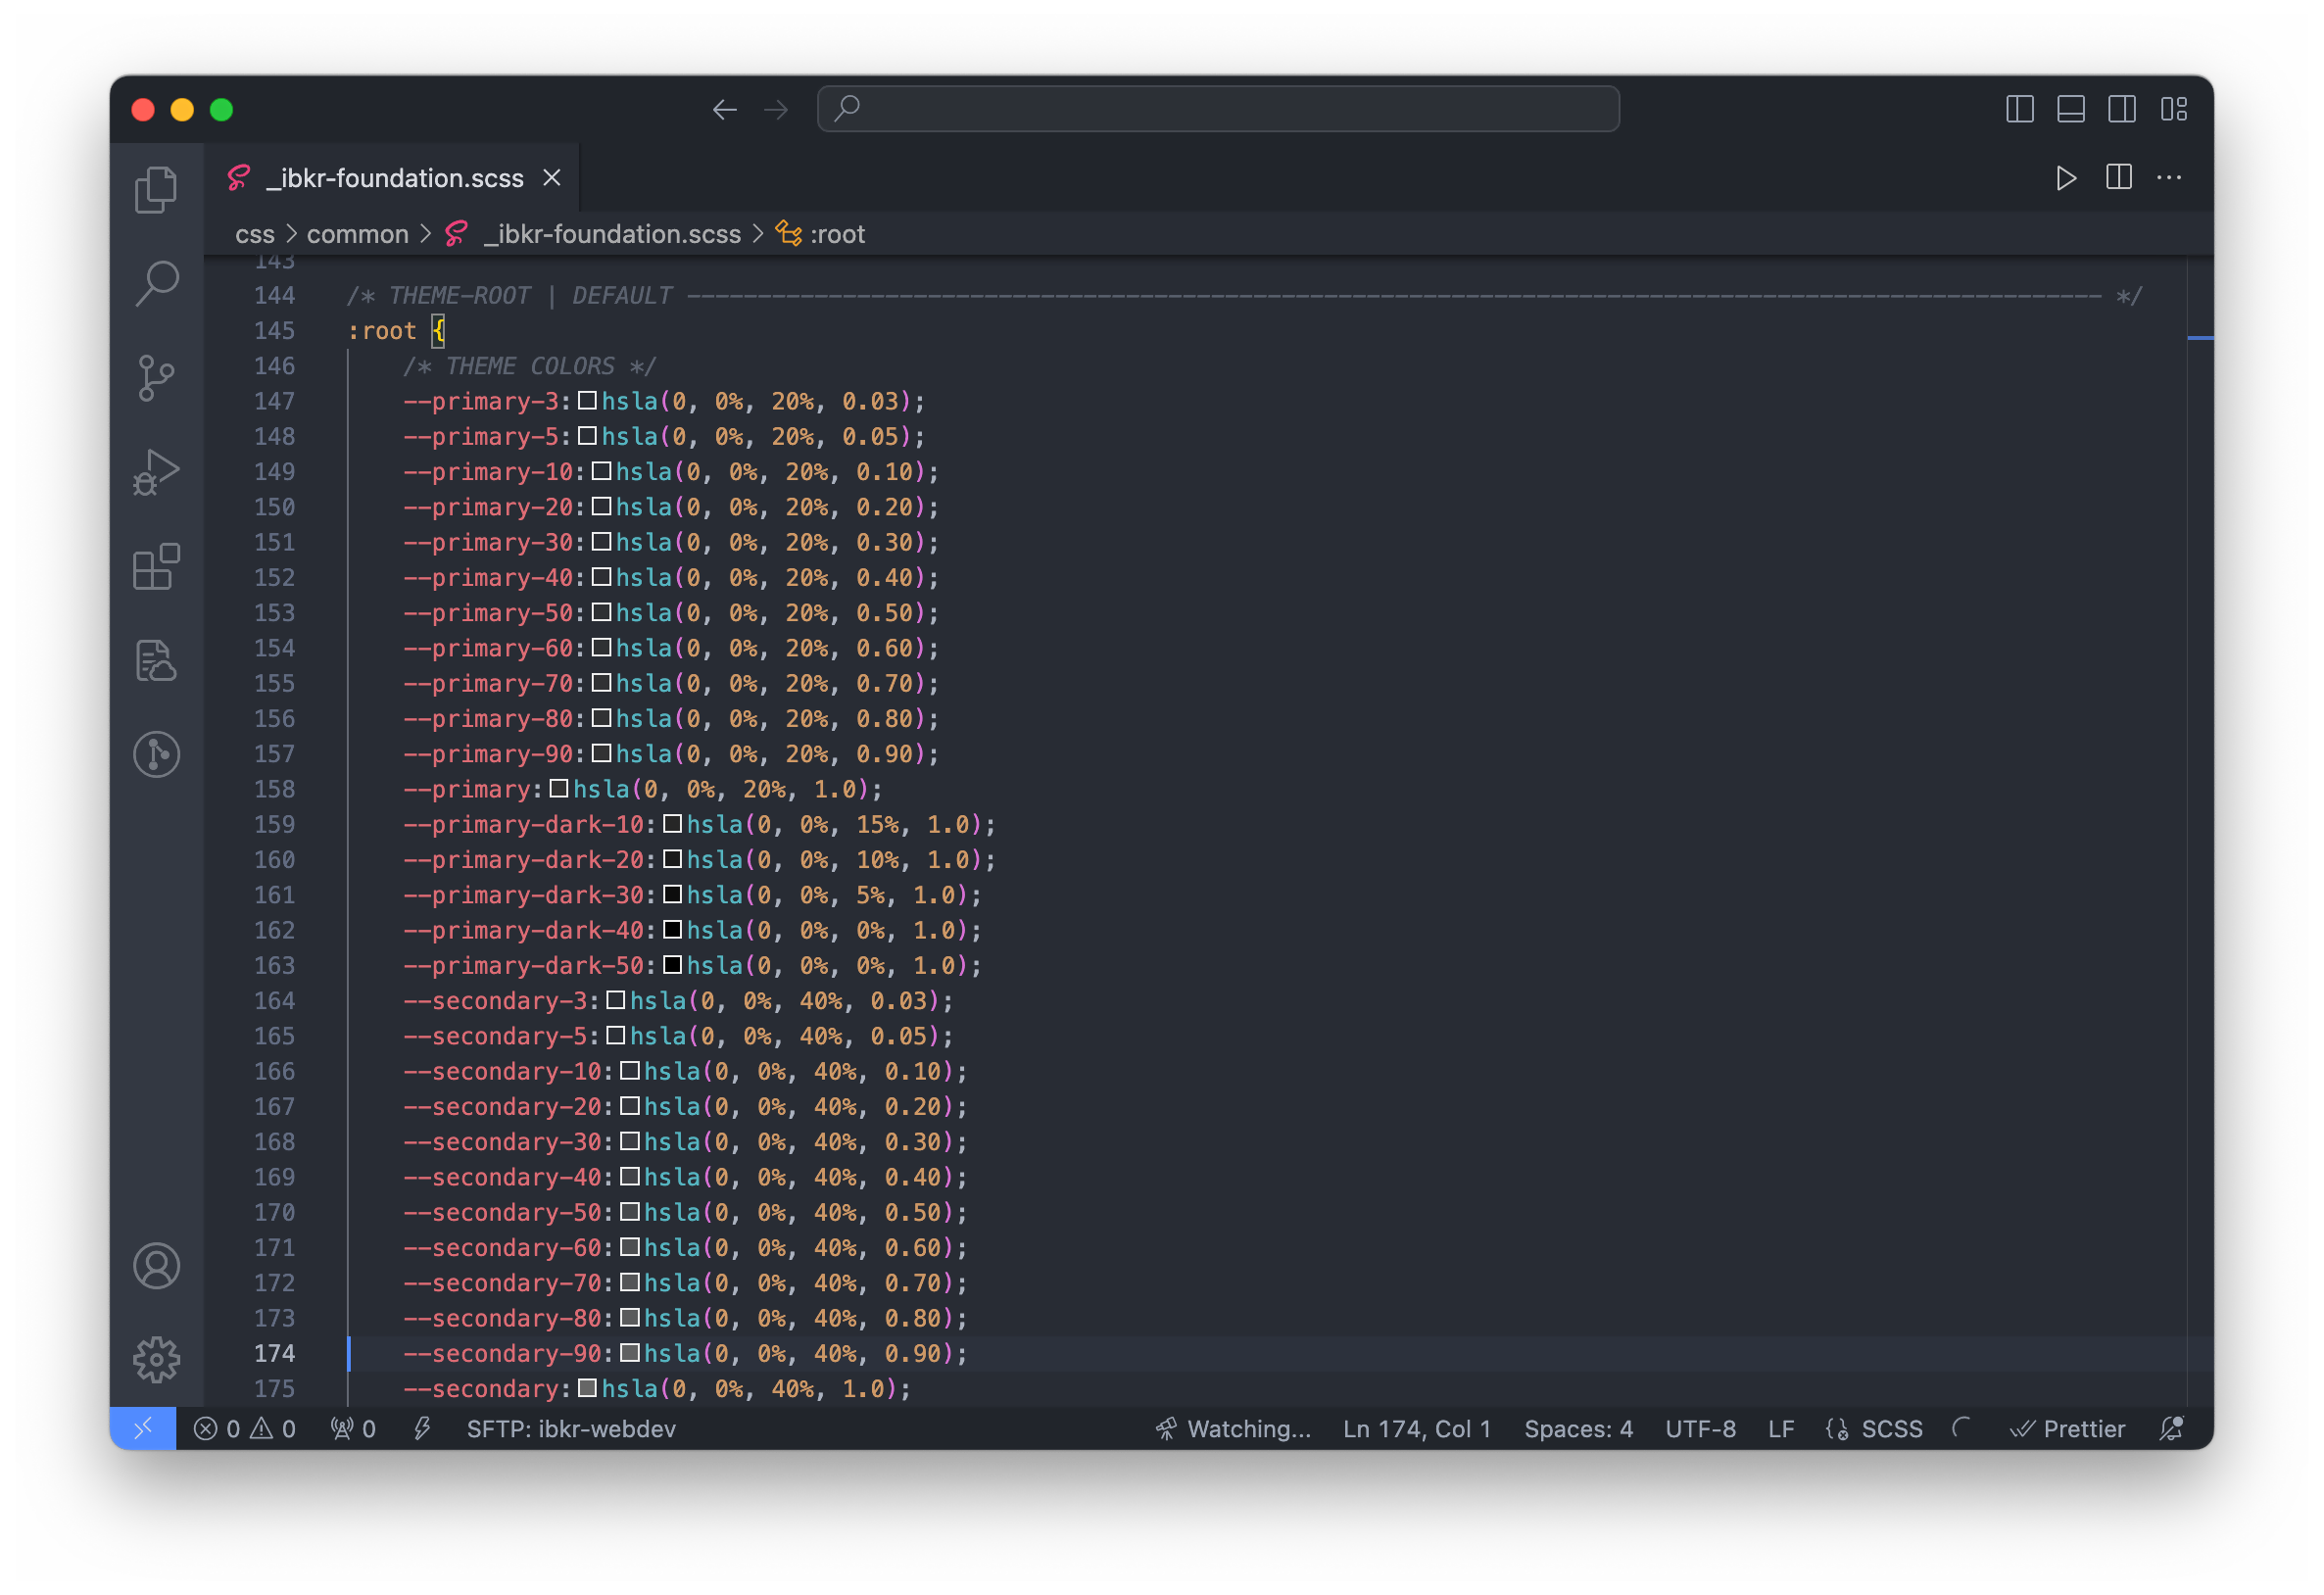This screenshot has width=2324, height=1595.
Task: Open Source Control view
Action: click(x=156, y=378)
